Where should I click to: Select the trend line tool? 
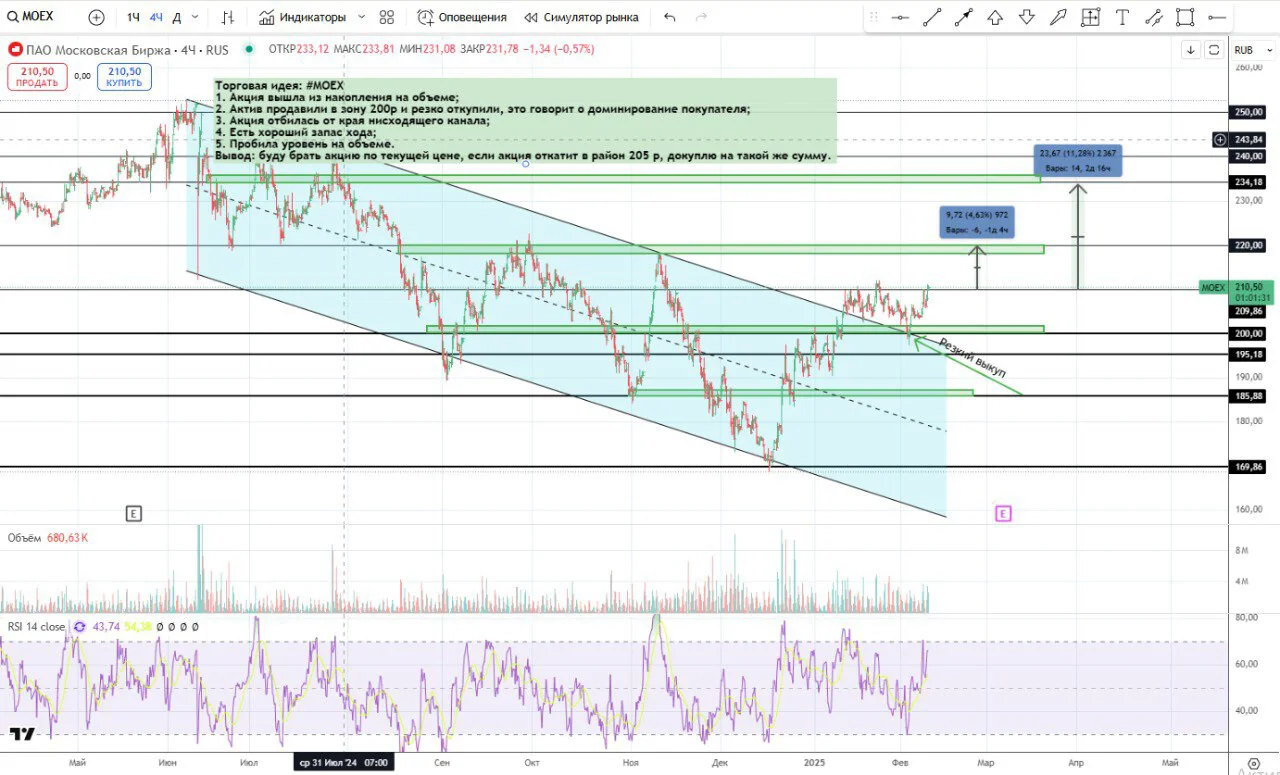pyautogui.click(x=932, y=17)
